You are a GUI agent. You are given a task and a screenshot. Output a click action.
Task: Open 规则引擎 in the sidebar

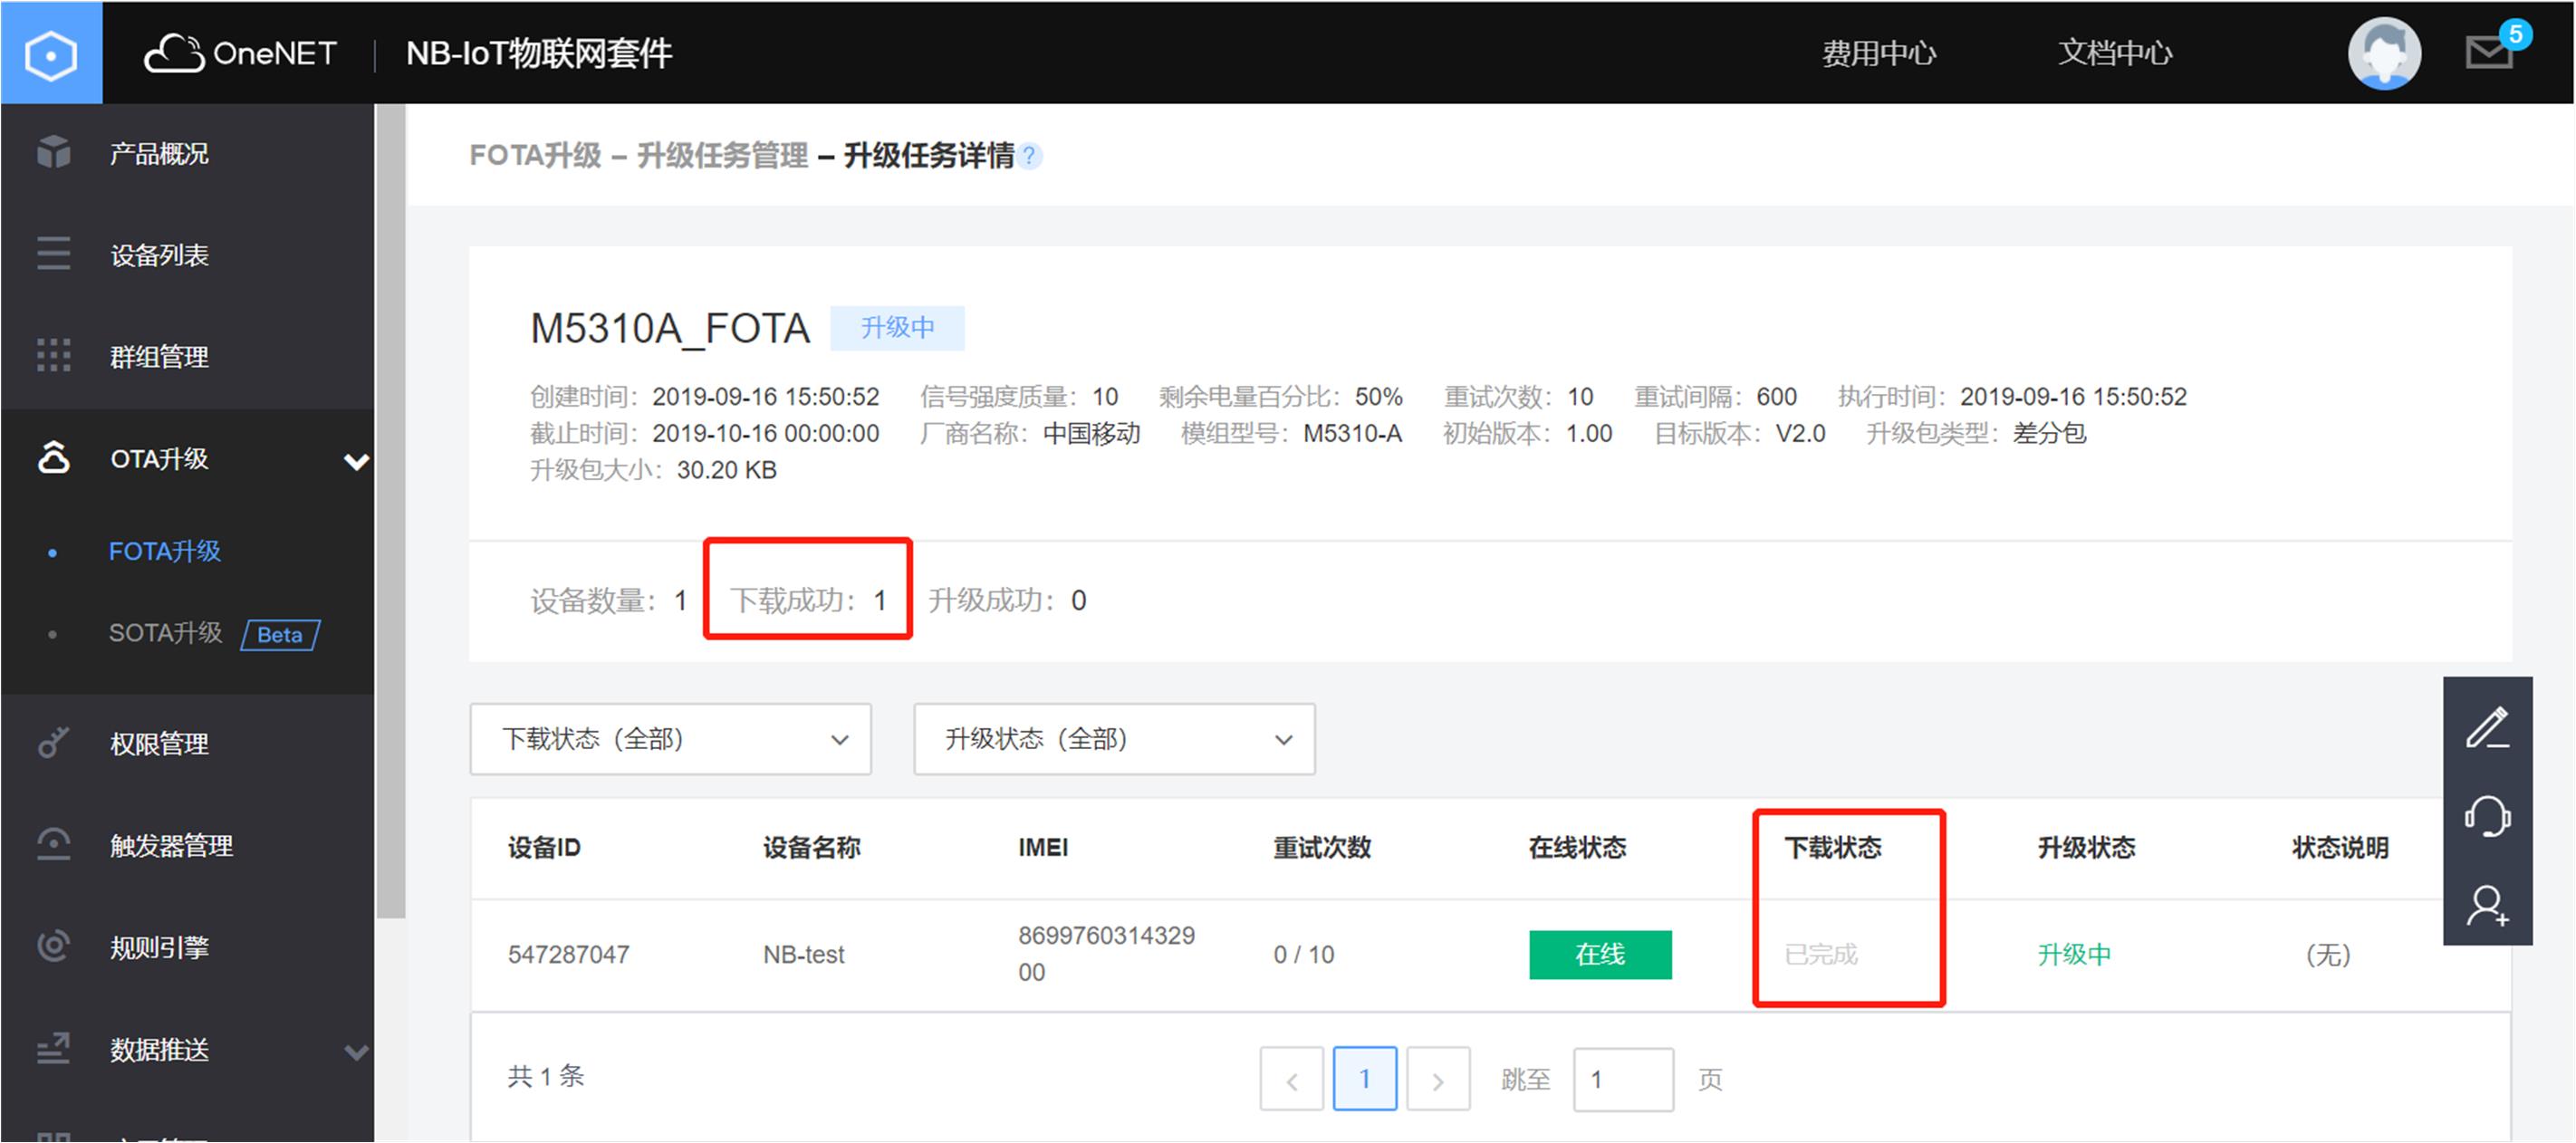pyautogui.click(x=159, y=947)
